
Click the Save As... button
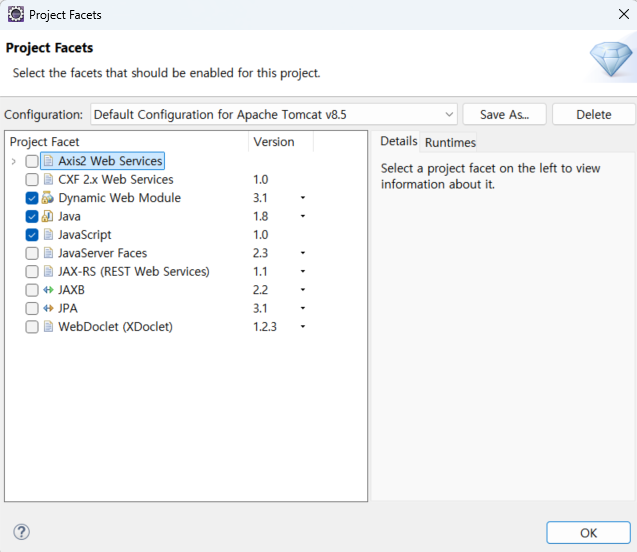(505, 115)
